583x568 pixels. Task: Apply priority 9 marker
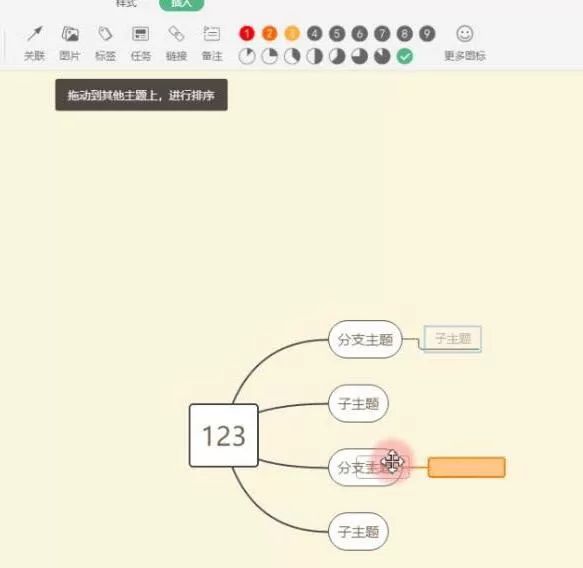[427, 34]
